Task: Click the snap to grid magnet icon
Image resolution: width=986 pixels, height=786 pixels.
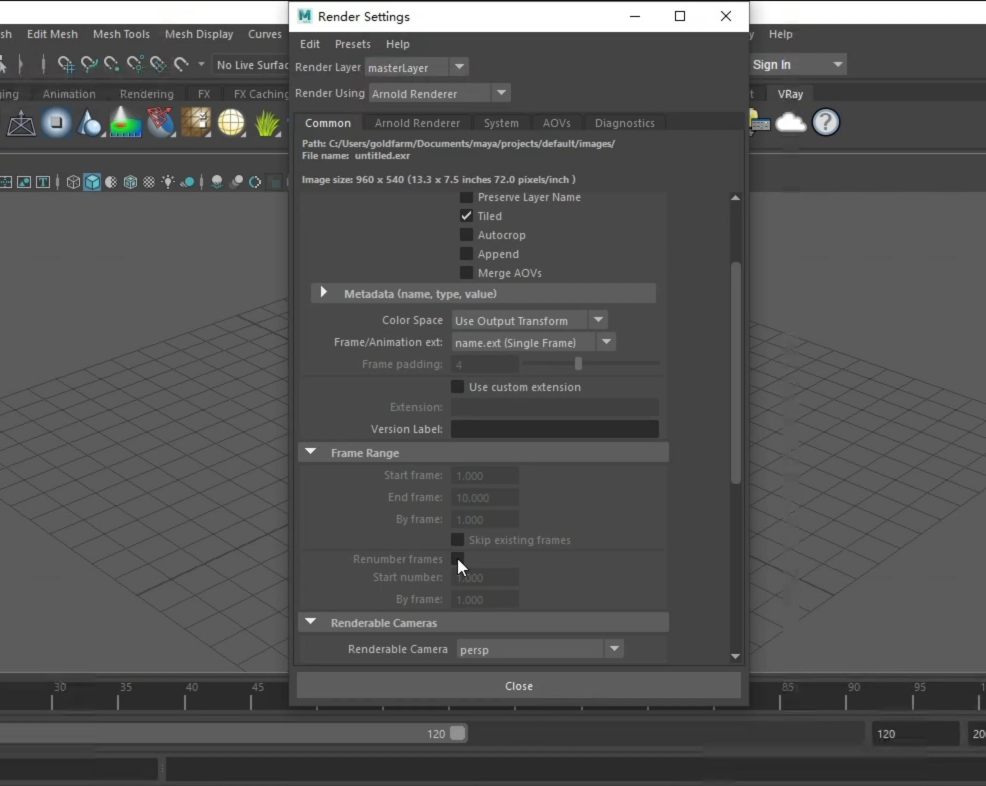Action: pyautogui.click(x=66, y=65)
